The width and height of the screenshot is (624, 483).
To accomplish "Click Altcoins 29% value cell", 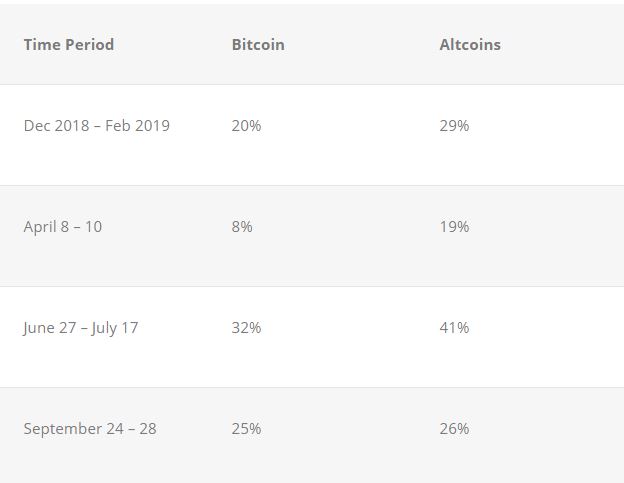I will 454,126.
